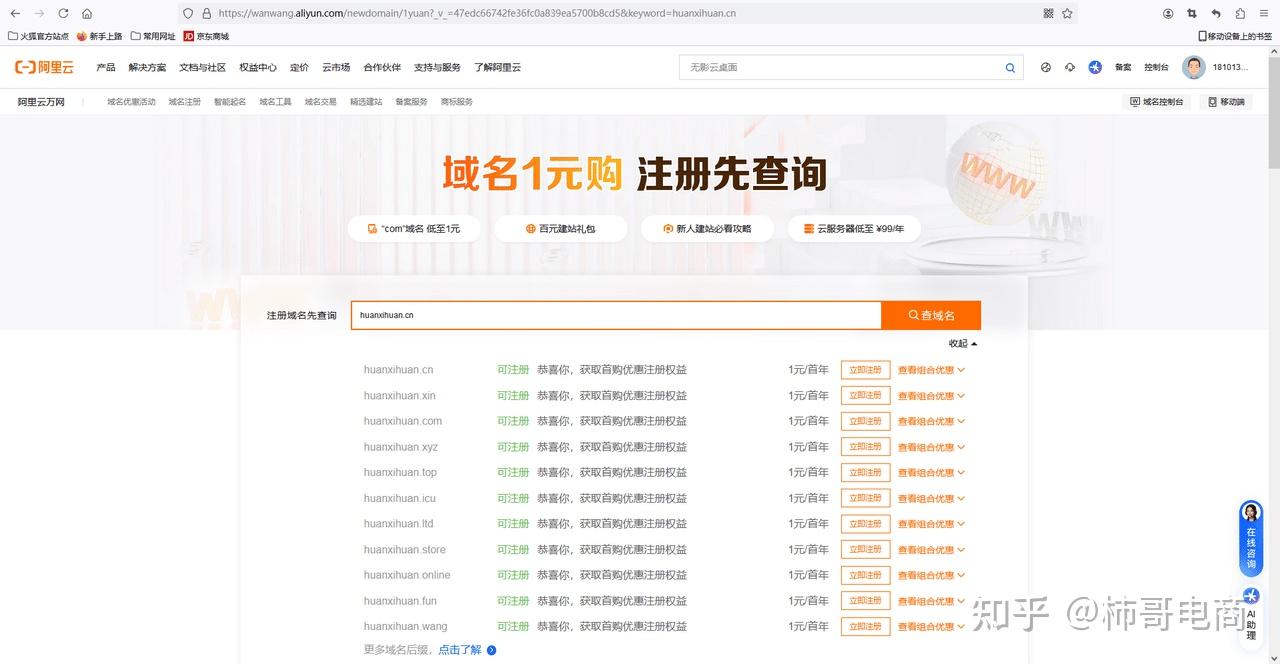1280x664 pixels.
Task: Click the domain query input field
Action: (x=616, y=315)
